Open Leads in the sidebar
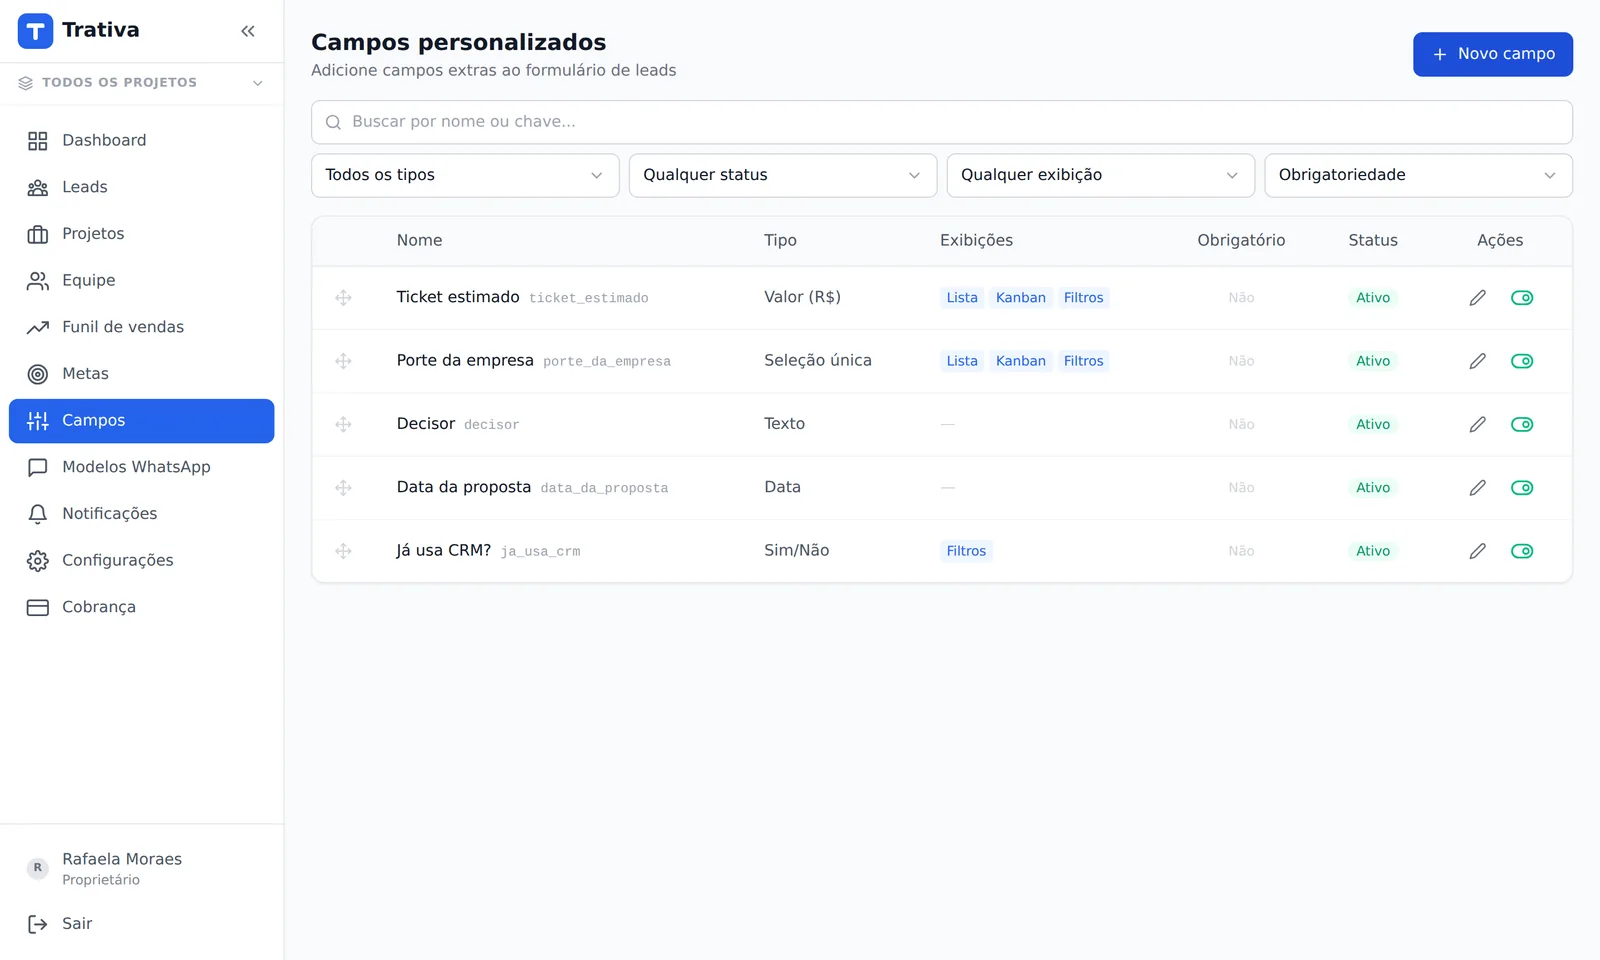Screen dimensions: 1600x960 click(x=141, y=187)
